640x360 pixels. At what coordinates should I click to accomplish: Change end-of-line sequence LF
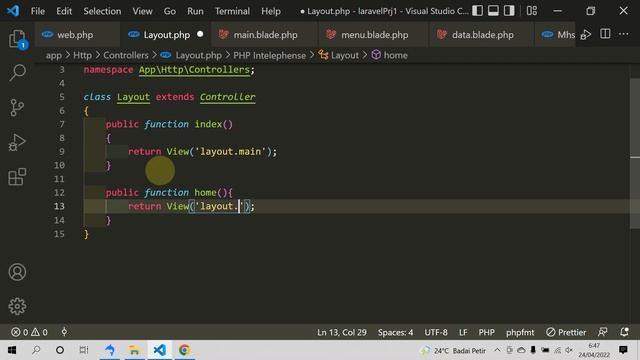[463, 332]
